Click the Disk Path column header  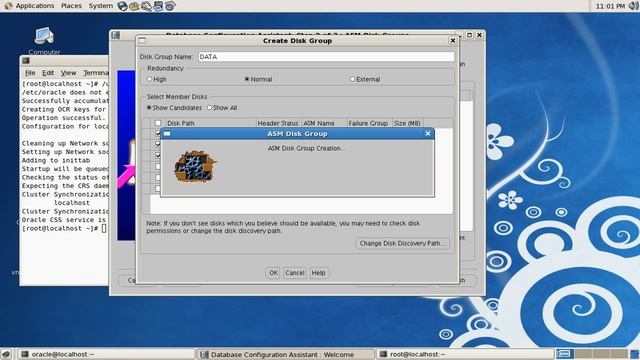(x=211, y=123)
